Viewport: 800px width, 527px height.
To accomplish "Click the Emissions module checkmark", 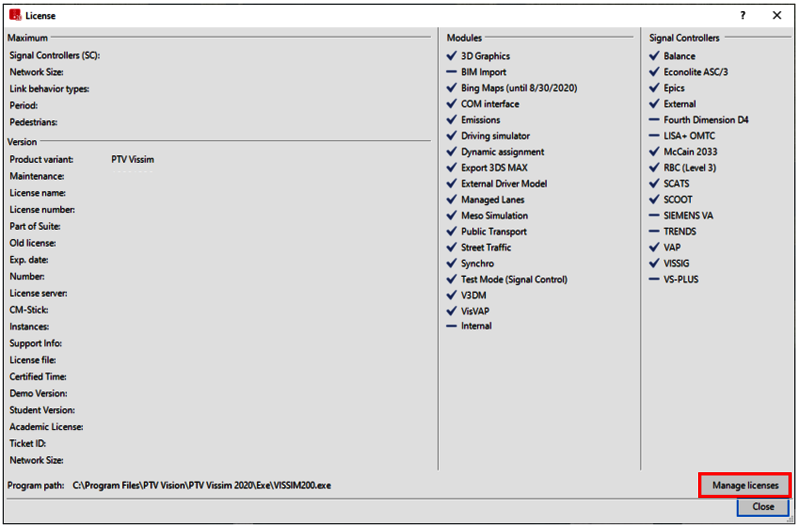I will pos(451,120).
